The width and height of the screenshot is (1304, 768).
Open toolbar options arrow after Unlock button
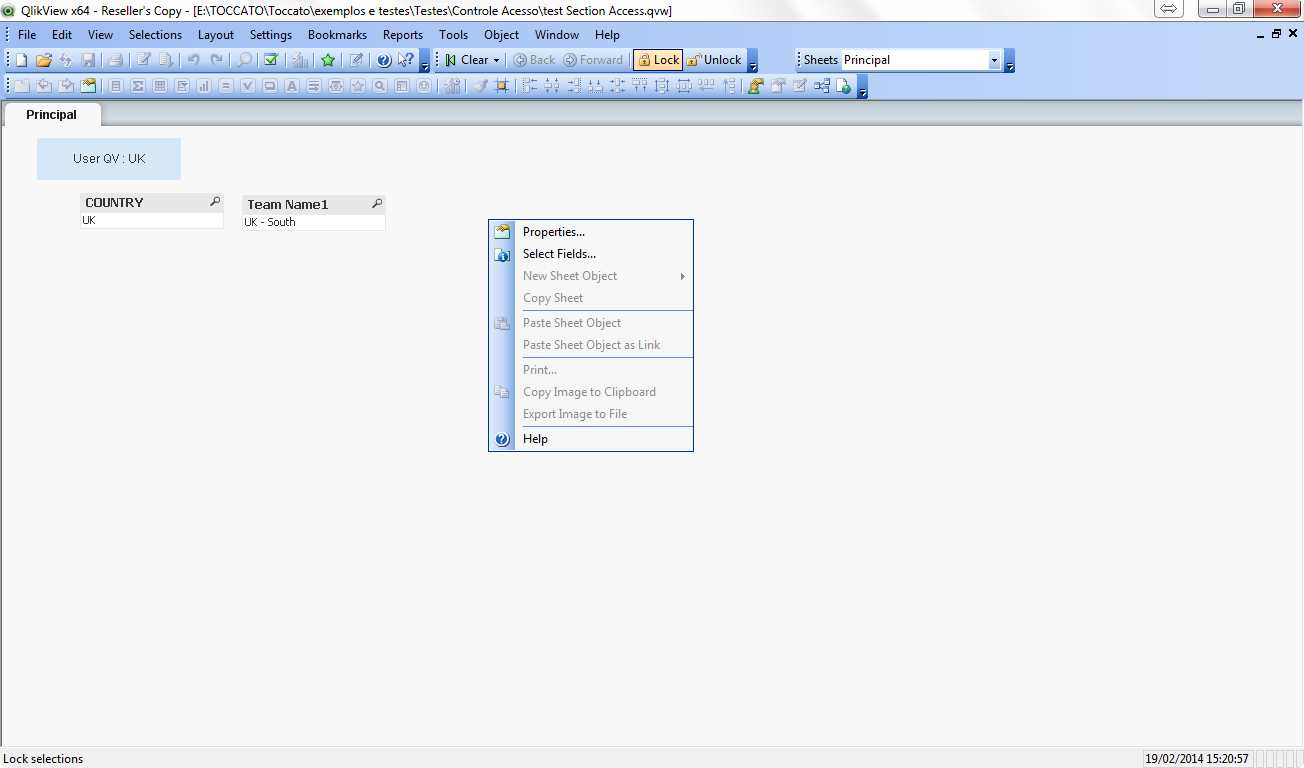(752, 60)
